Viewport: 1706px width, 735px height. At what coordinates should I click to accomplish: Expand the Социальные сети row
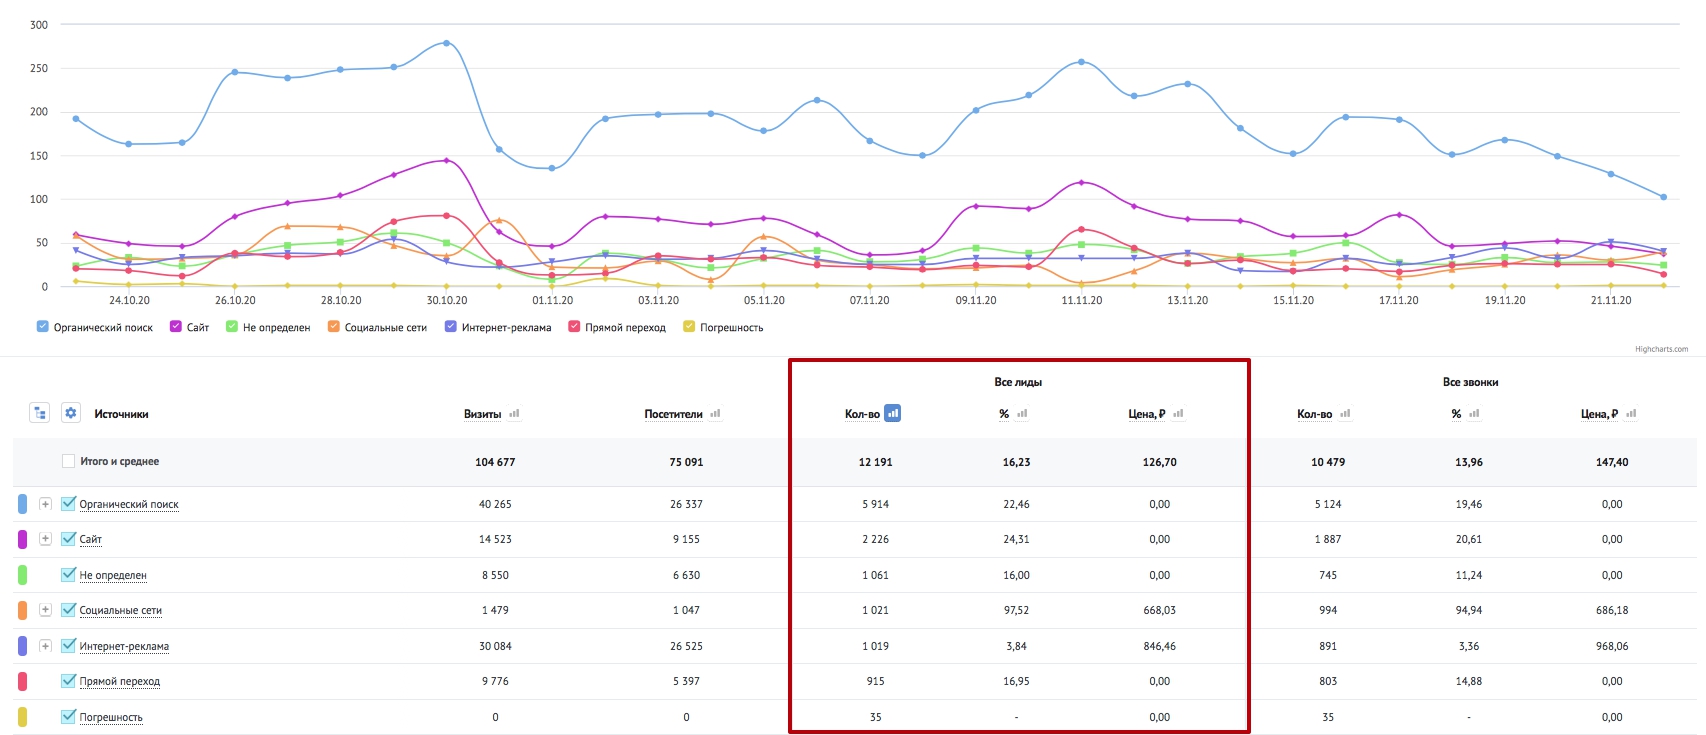pyautogui.click(x=45, y=610)
